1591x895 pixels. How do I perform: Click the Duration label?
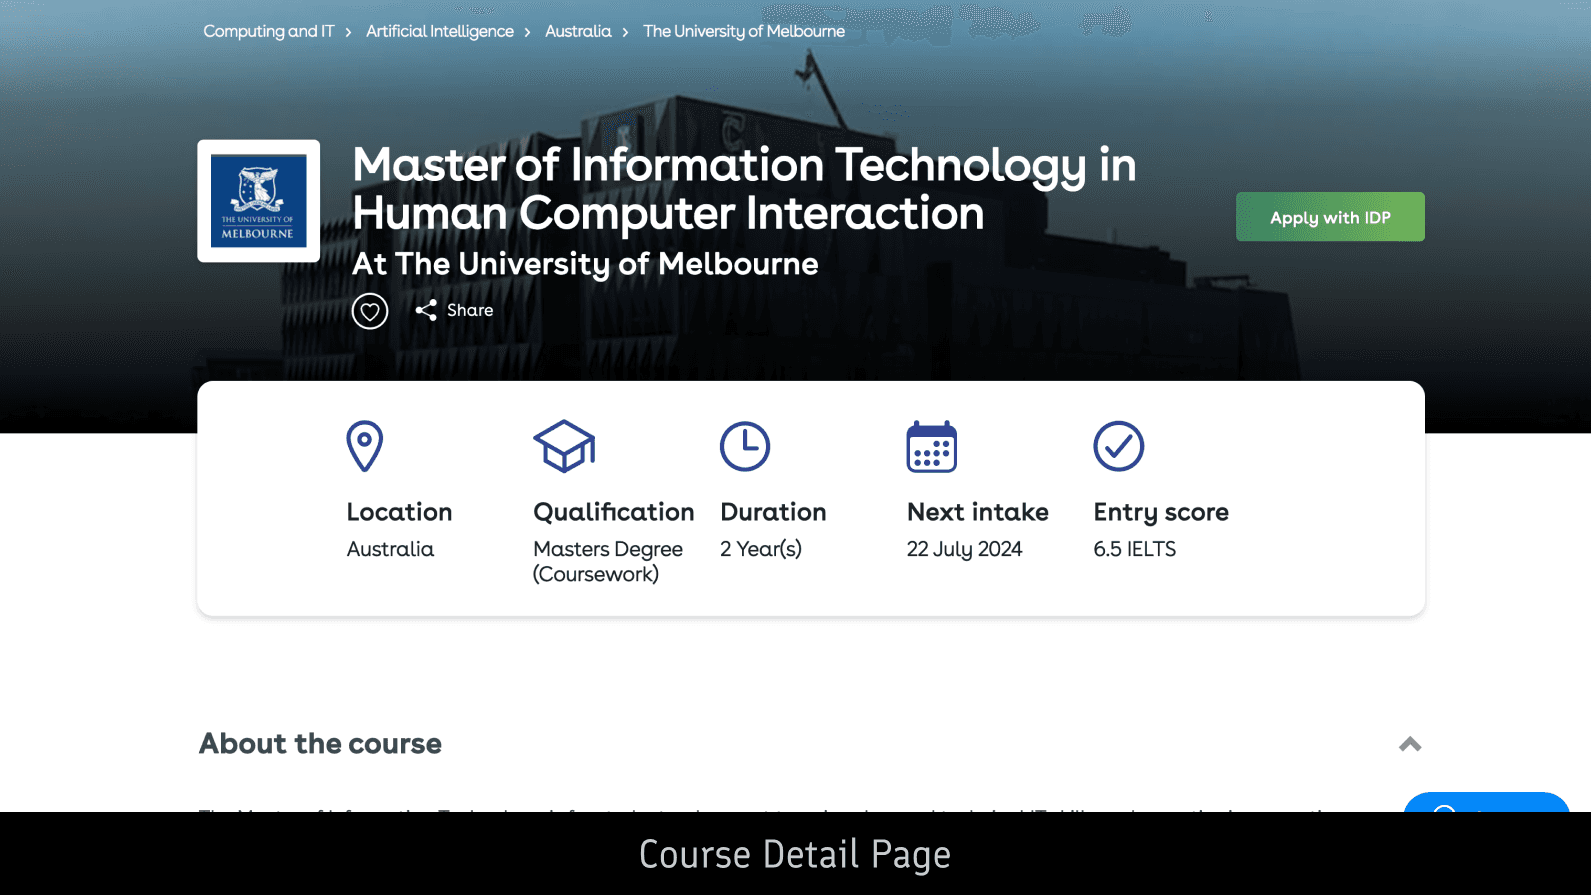tap(773, 512)
